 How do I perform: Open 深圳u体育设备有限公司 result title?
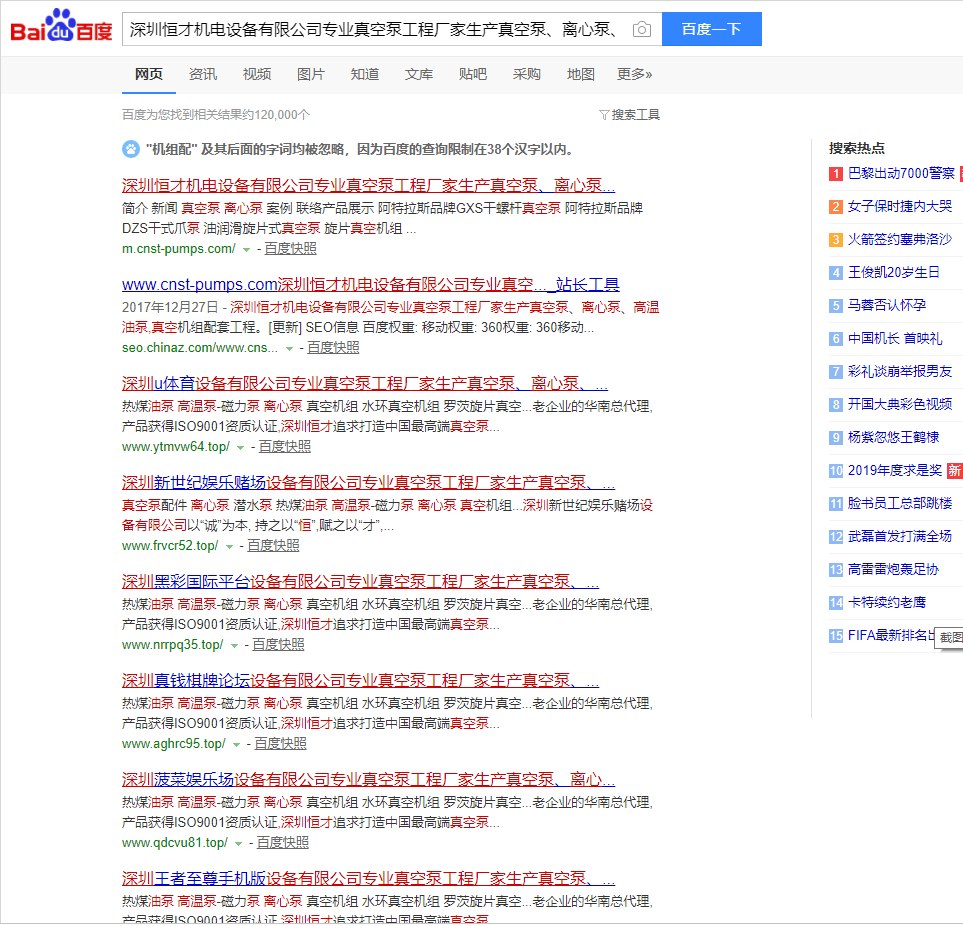pyautogui.click(x=365, y=383)
